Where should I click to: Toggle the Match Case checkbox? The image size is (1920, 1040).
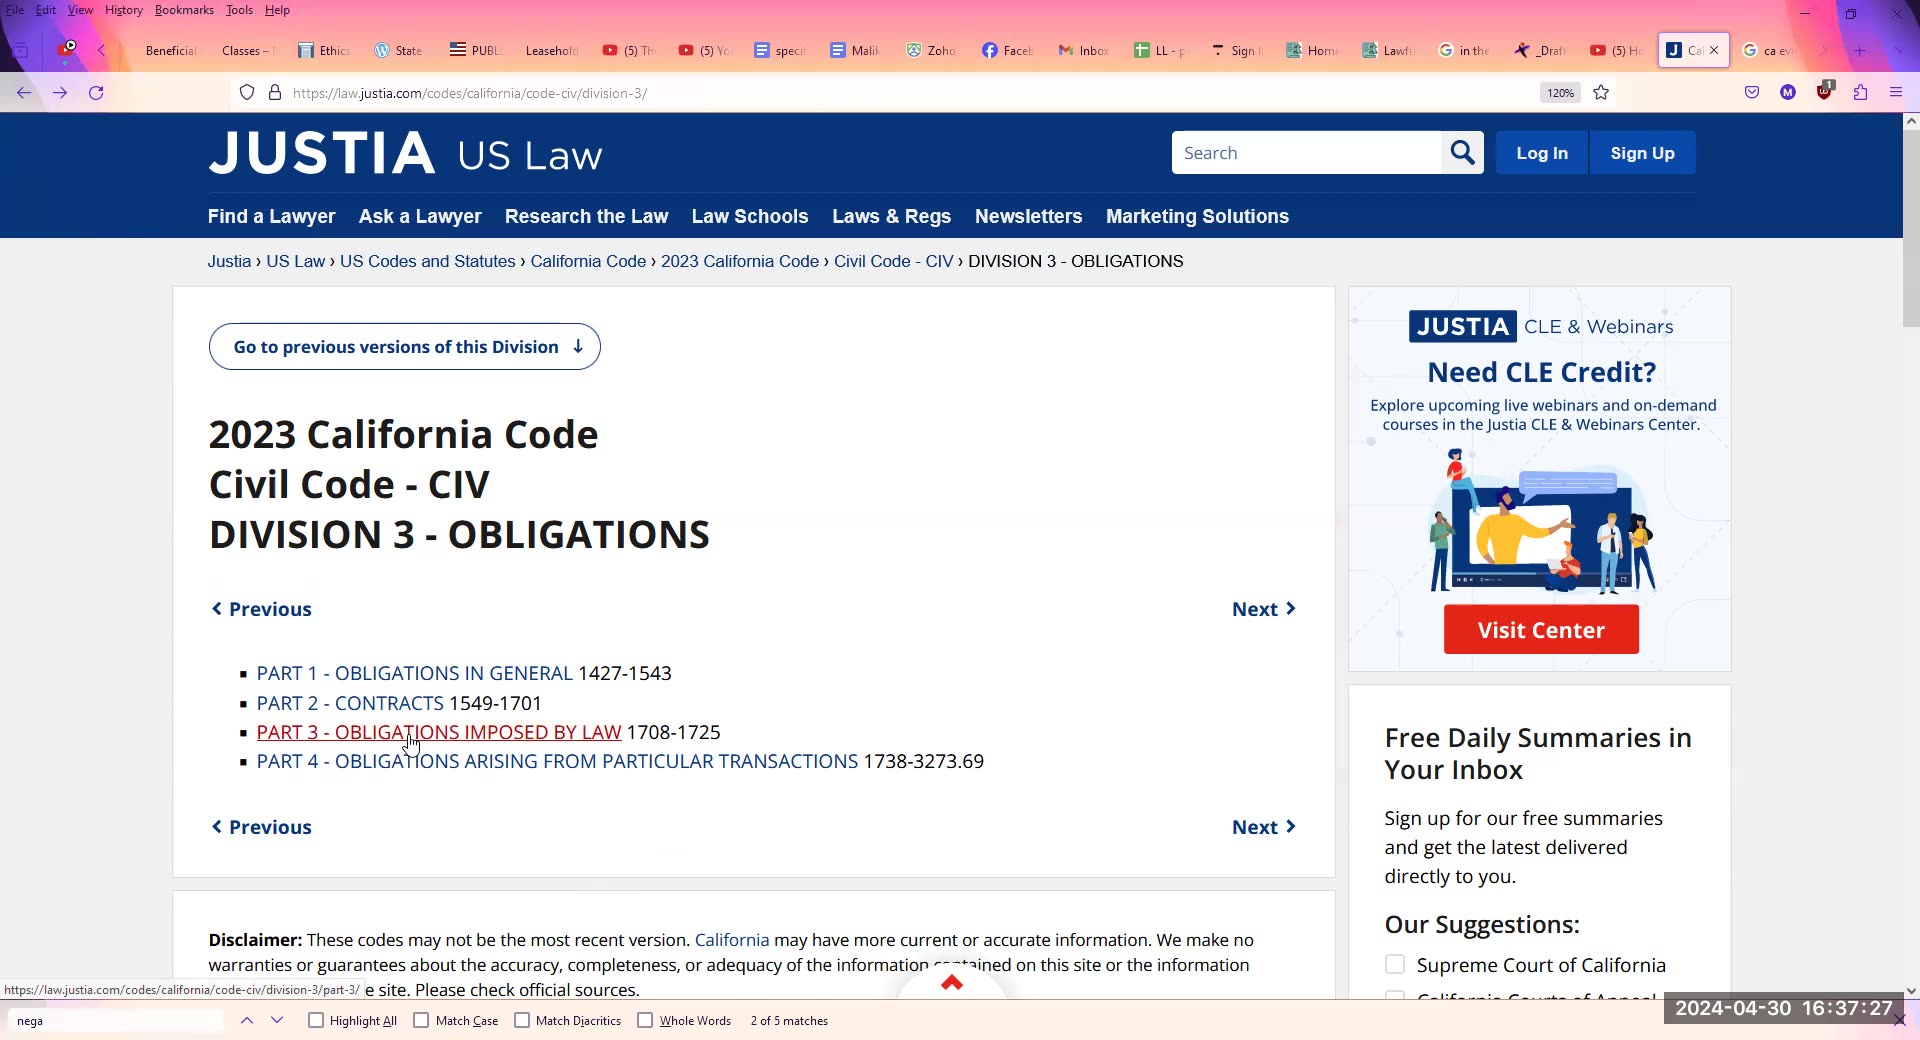[422, 1021]
